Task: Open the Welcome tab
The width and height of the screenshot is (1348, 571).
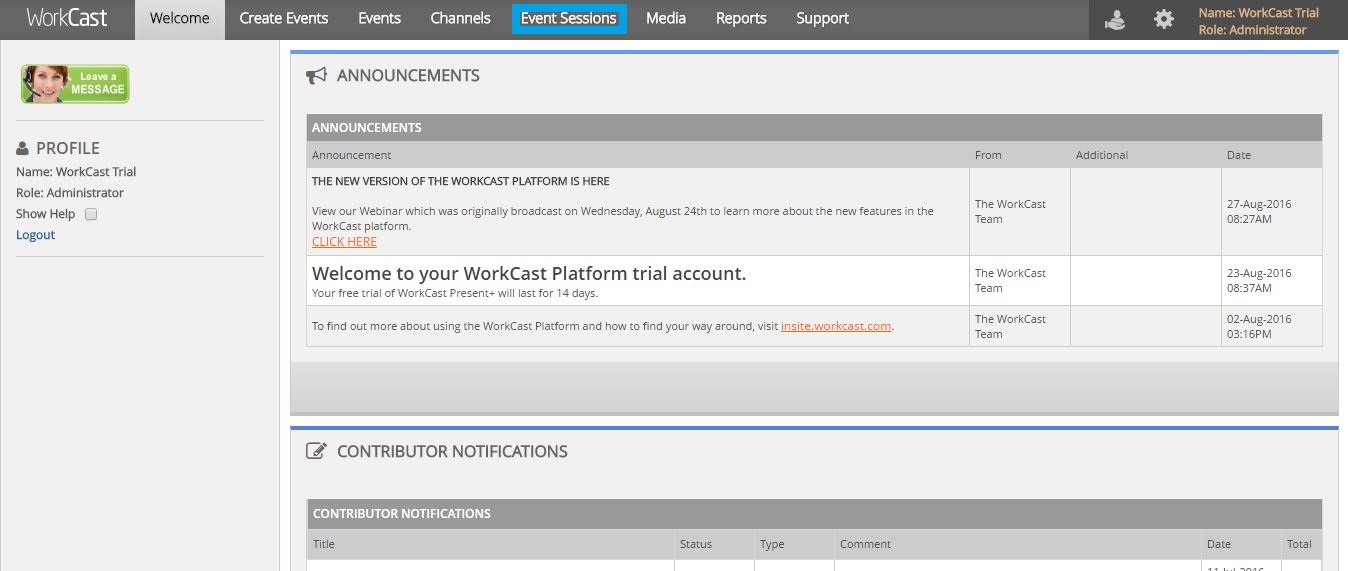Action: (x=180, y=19)
